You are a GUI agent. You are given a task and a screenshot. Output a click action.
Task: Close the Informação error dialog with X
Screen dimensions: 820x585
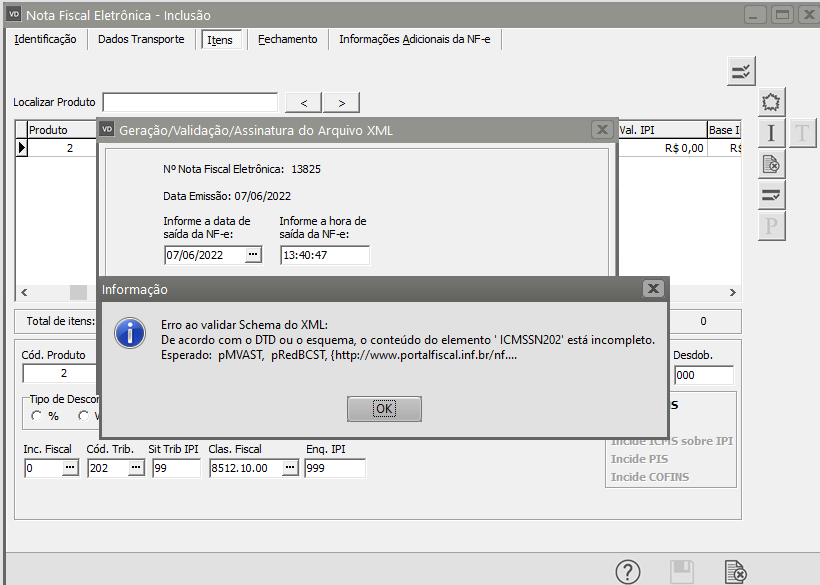(x=653, y=289)
